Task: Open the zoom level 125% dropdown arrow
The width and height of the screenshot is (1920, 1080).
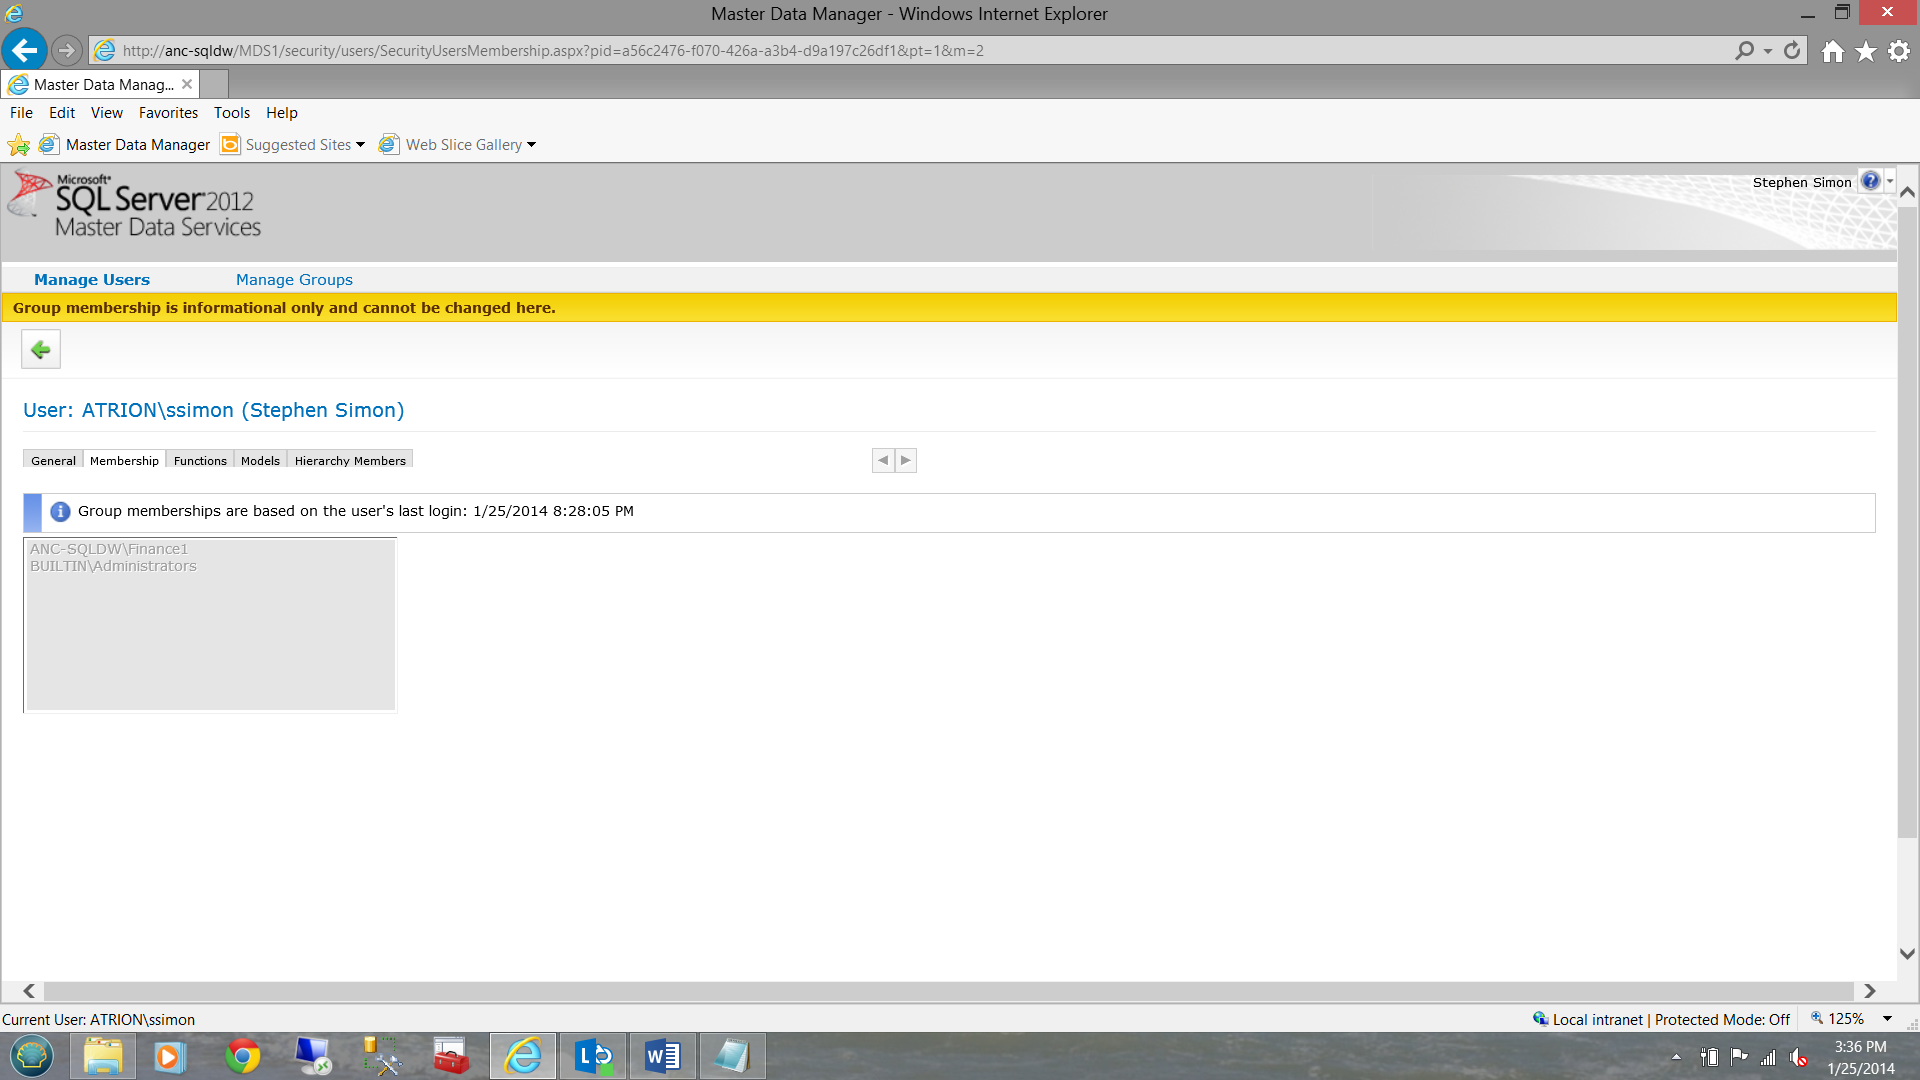Action: click(x=1887, y=1019)
